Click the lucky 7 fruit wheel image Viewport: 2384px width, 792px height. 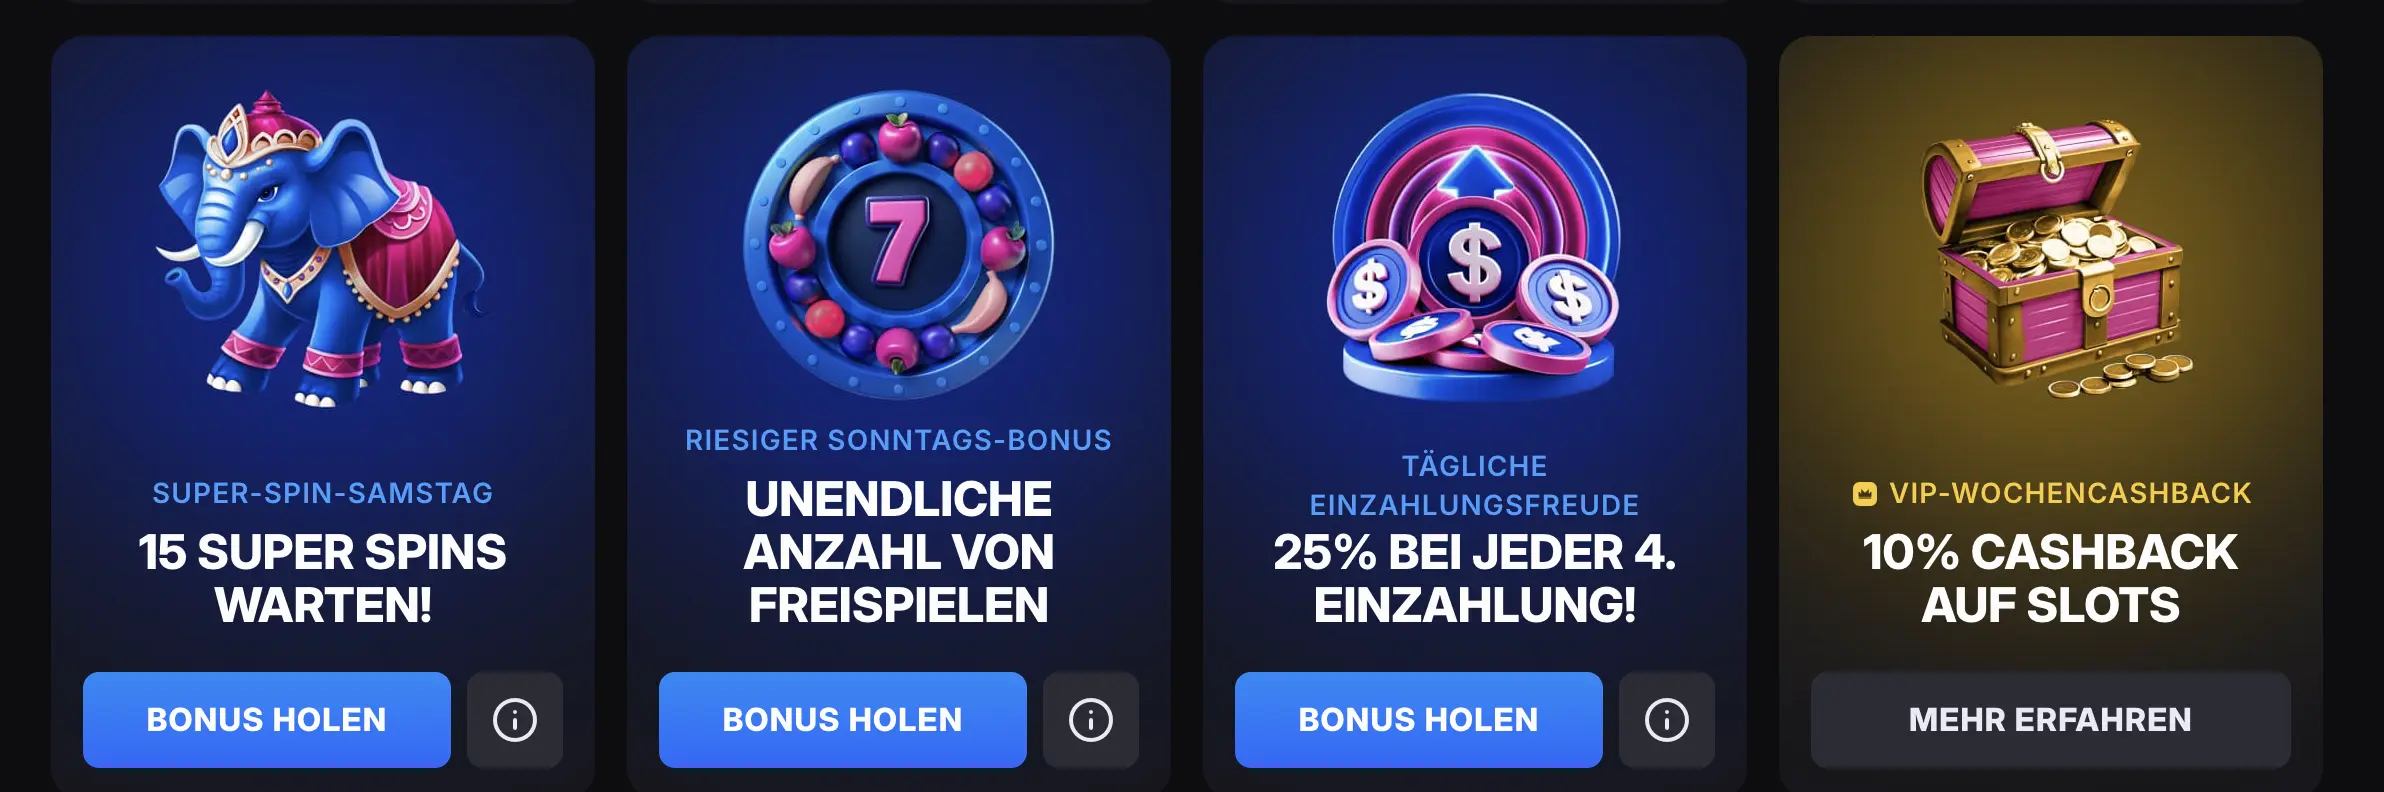(x=898, y=245)
